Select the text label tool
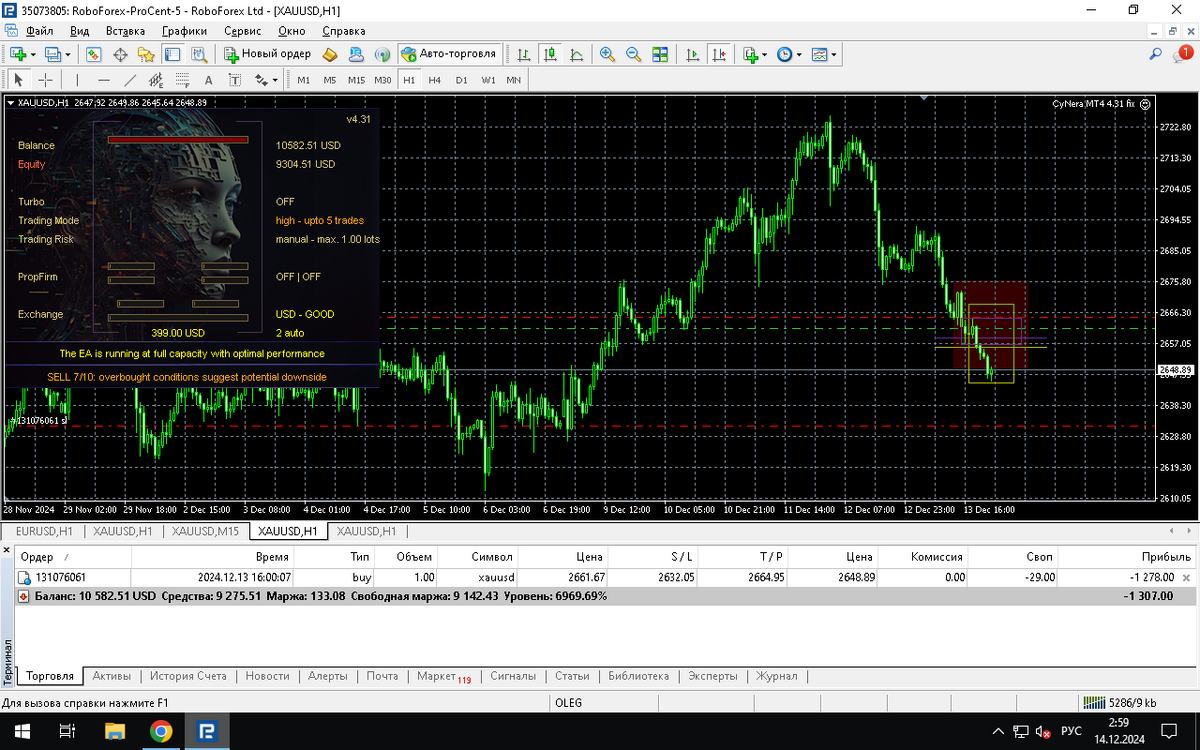The width and height of the screenshot is (1200, 750). pos(208,80)
